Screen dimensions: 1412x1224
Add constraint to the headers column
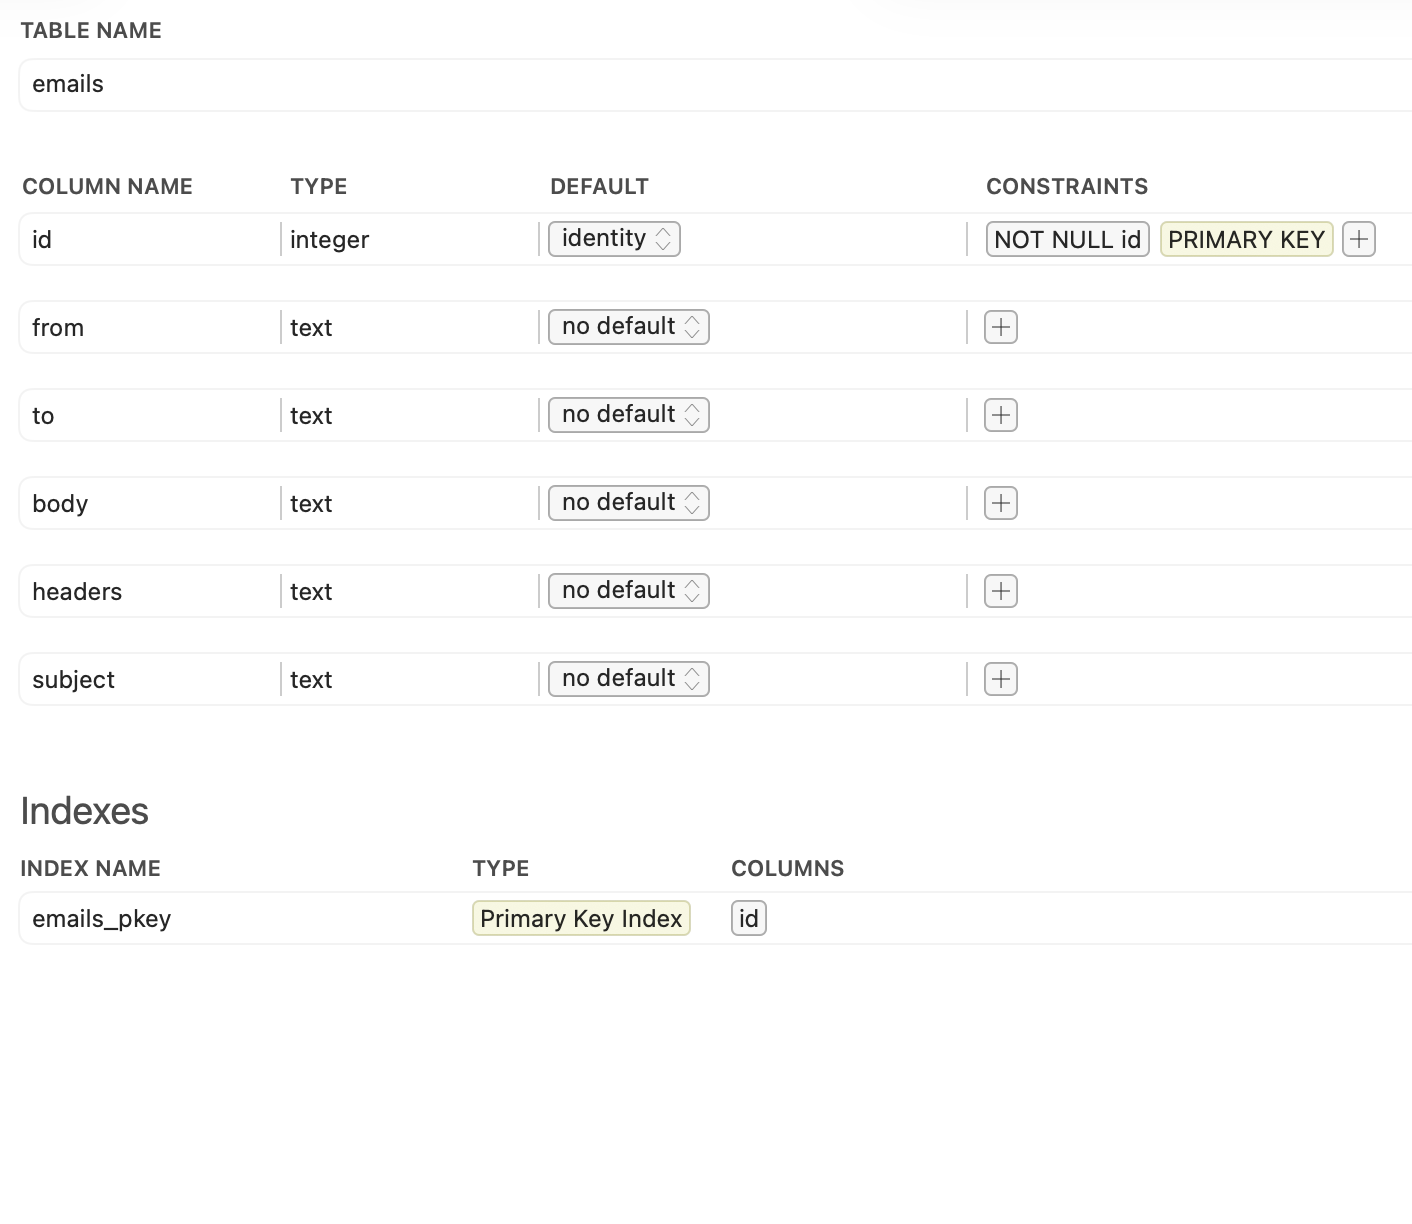pyautogui.click(x=1000, y=591)
